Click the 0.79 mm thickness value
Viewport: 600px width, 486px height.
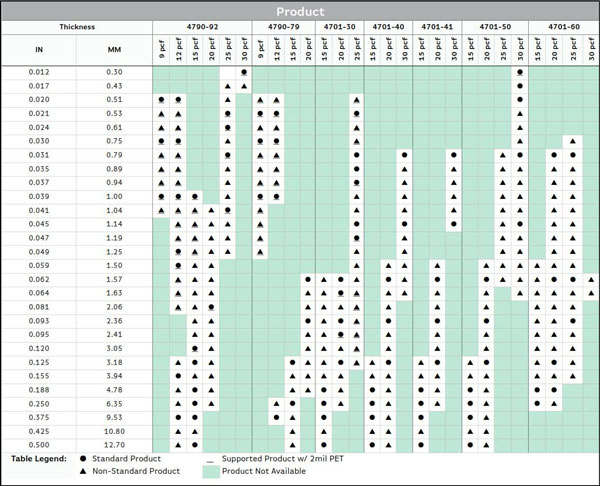coord(114,155)
